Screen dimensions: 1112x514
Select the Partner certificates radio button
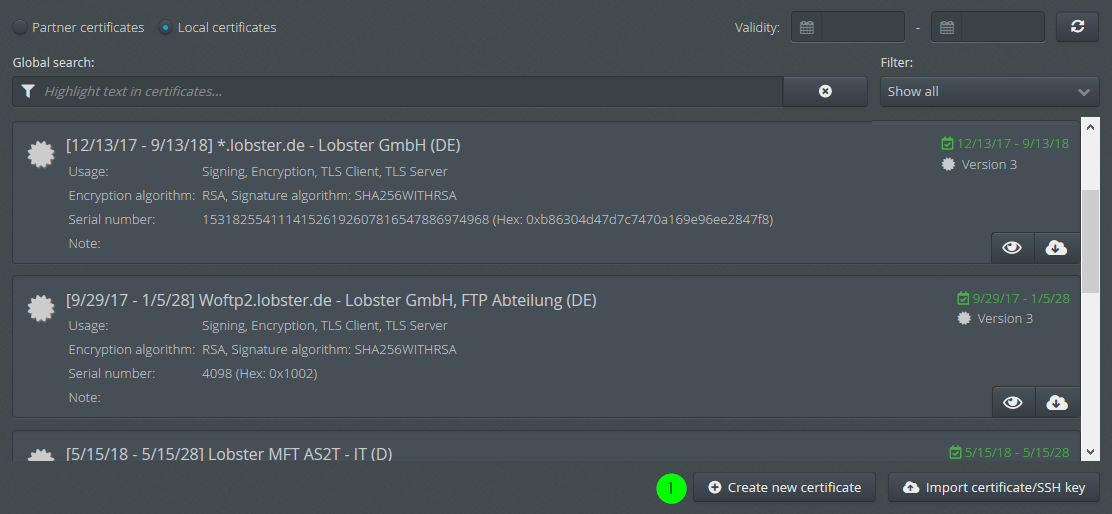coord(21,28)
